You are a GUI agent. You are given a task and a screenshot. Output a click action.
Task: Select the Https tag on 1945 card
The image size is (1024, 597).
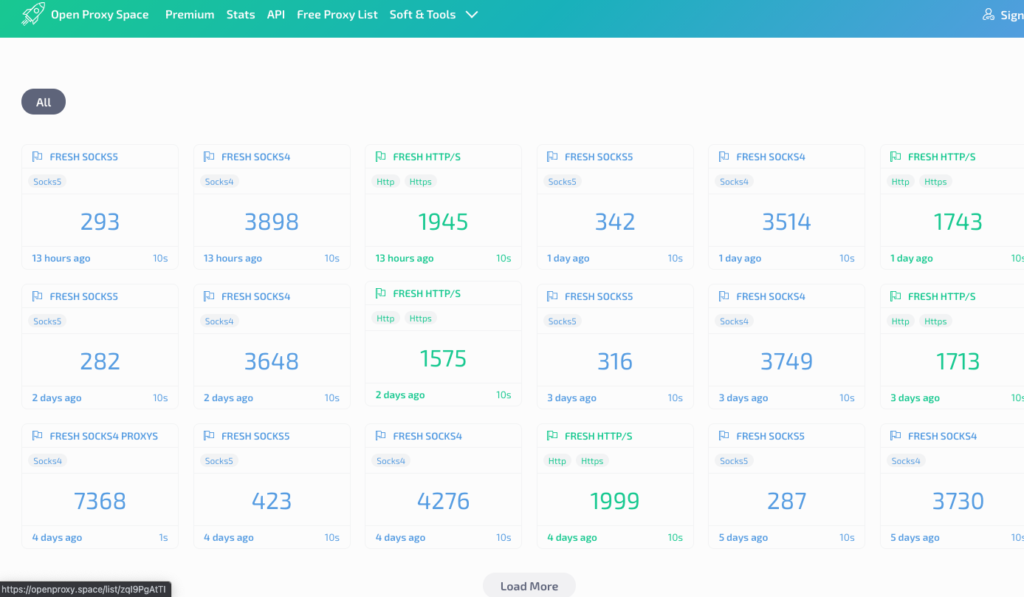[420, 182]
